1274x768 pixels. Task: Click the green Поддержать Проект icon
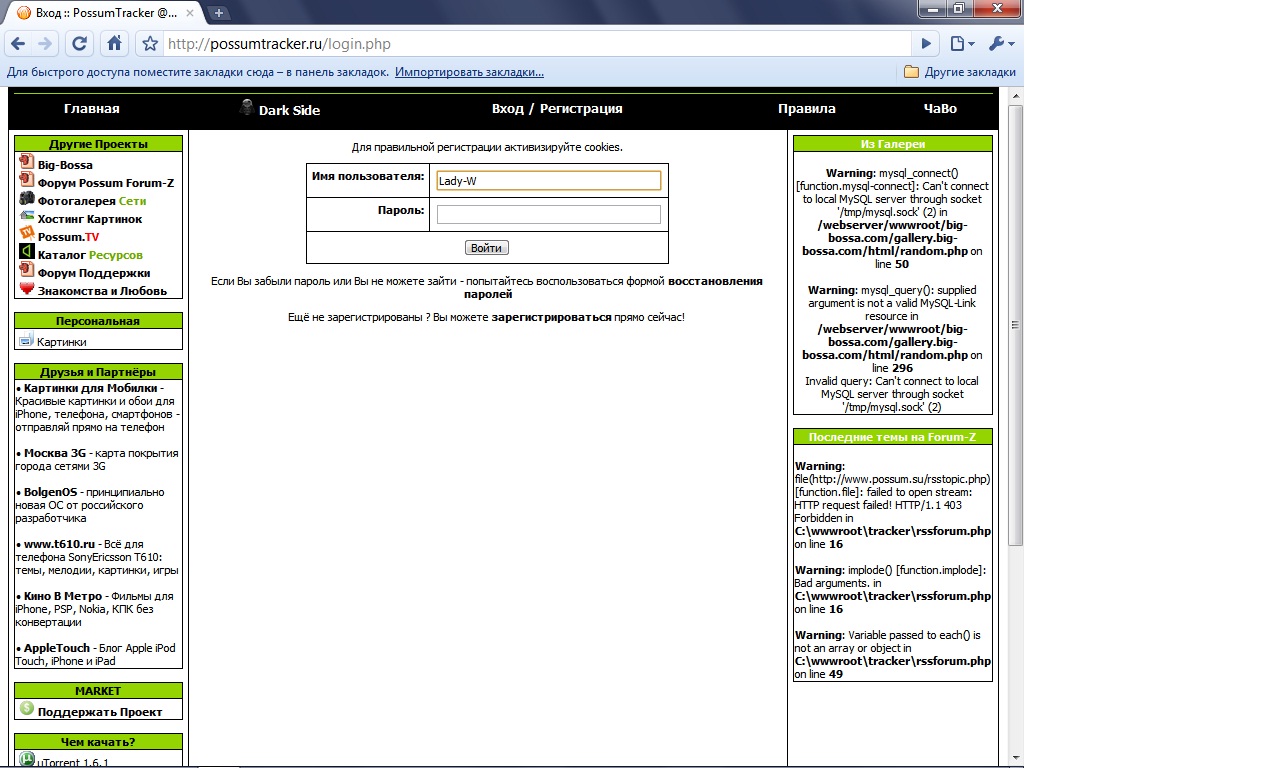pos(27,709)
